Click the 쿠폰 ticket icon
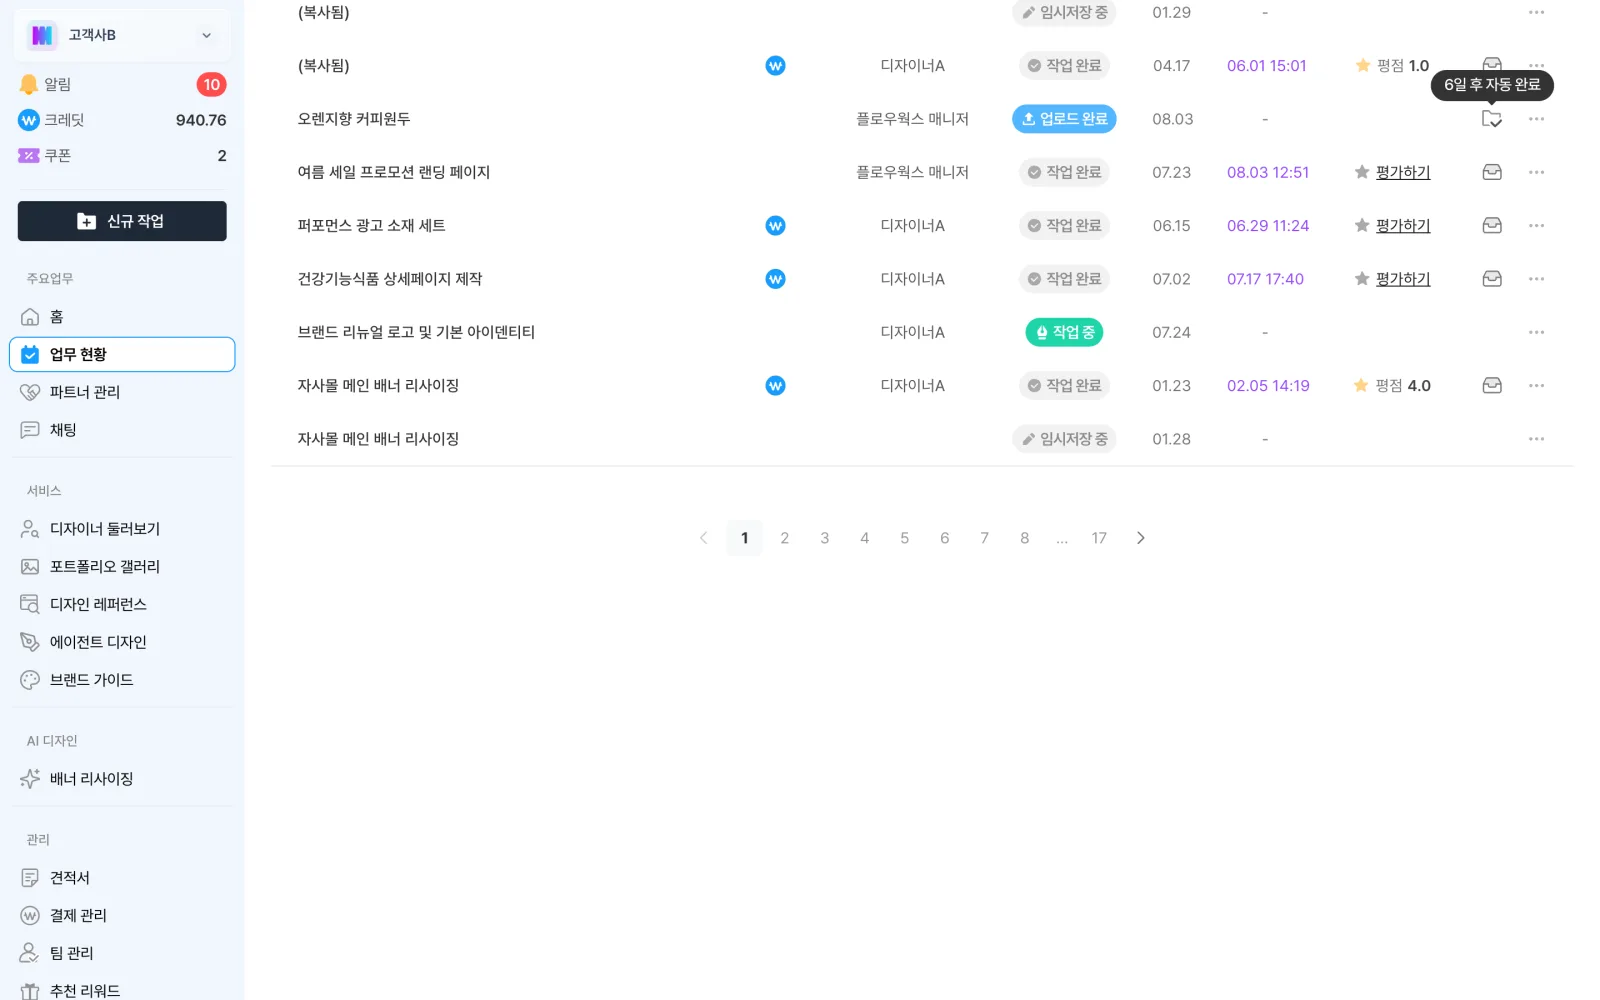The height and width of the screenshot is (1000, 1600). pyautogui.click(x=29, y=156)
